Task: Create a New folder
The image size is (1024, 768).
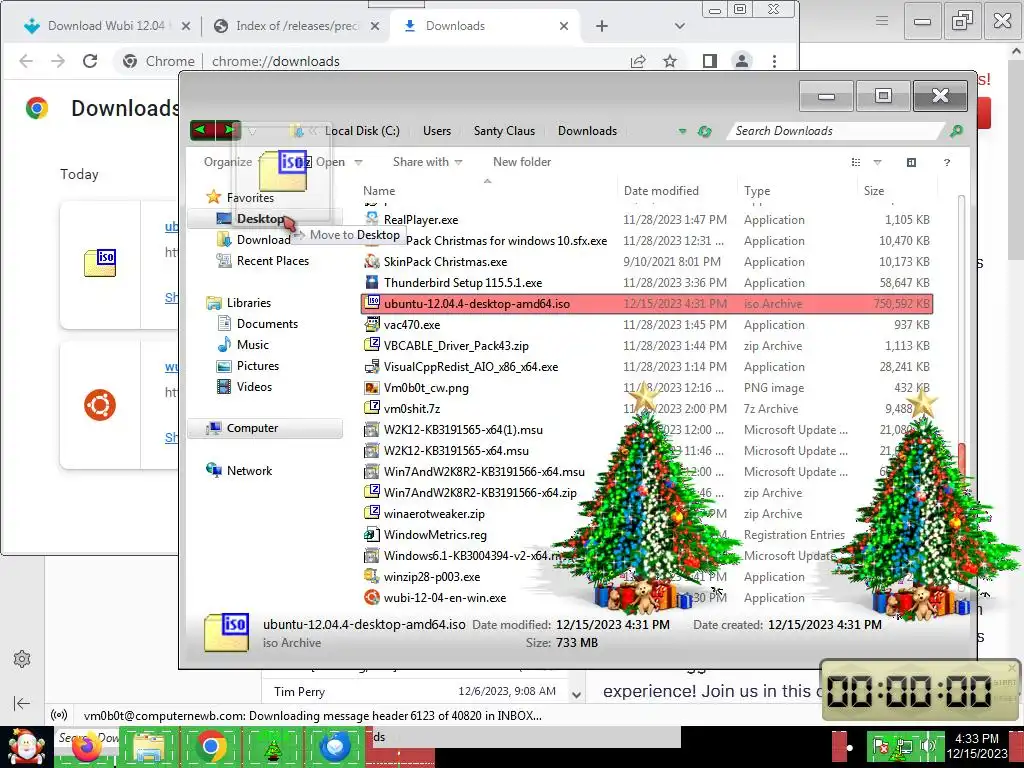Action: (522, 162)
